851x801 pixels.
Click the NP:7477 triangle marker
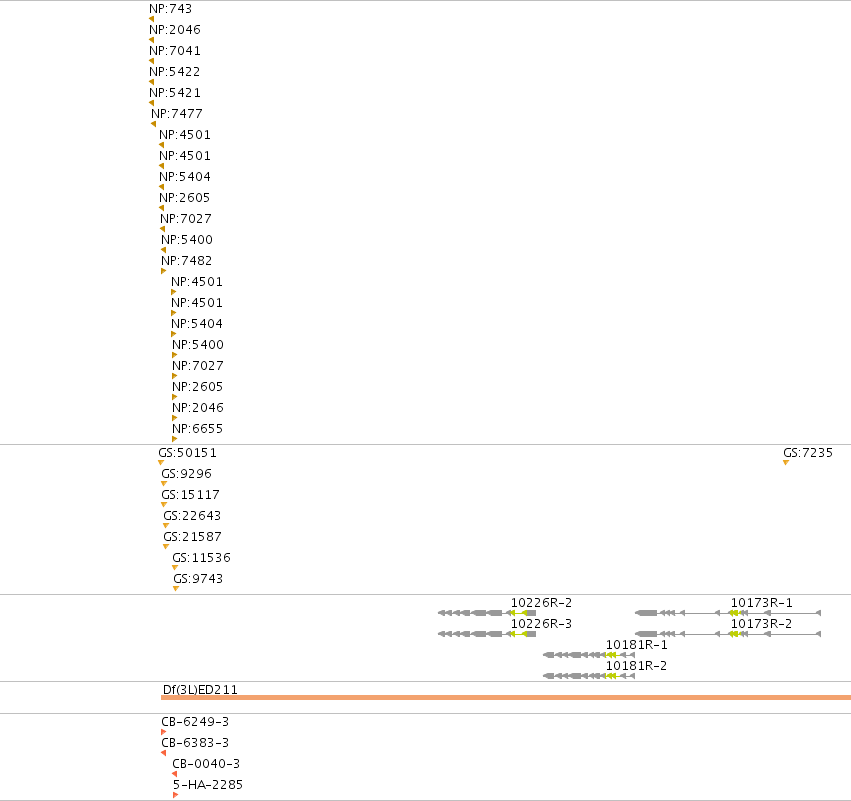pyautogui.click(x=154, y=124)
